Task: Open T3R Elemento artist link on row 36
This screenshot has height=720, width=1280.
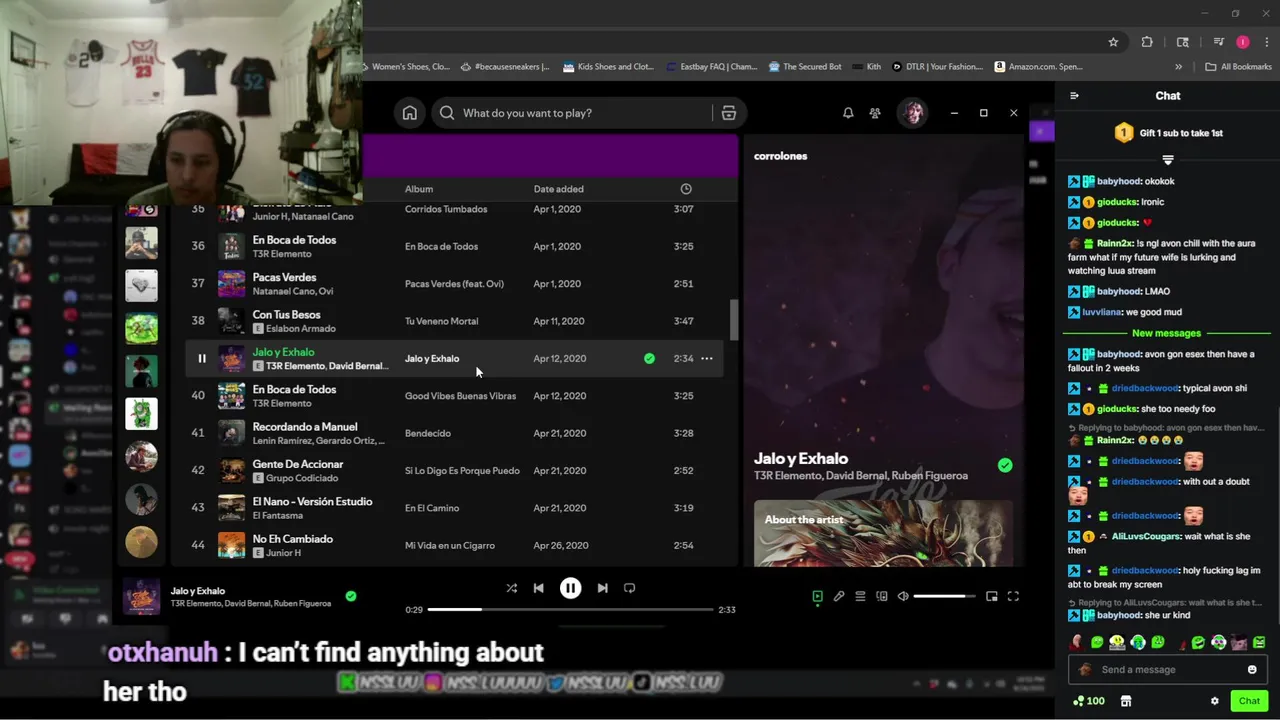Action: click(282, 254)
